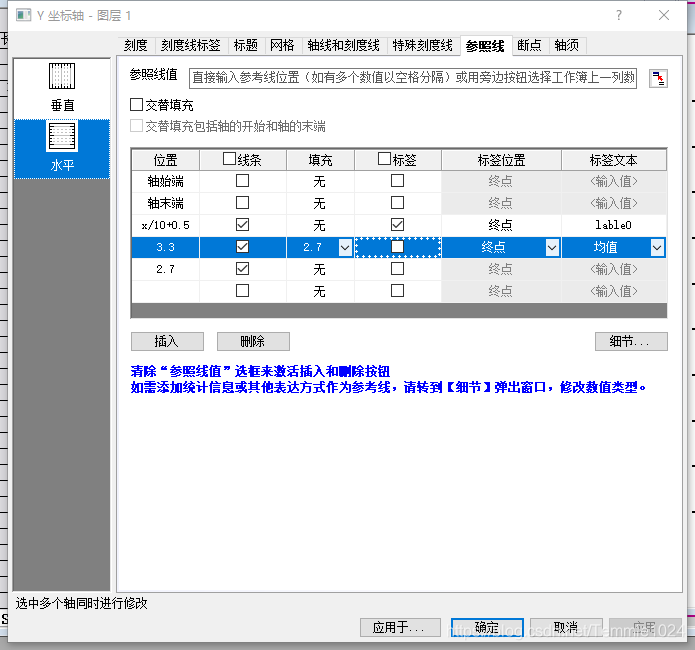Open the 网格 tab
This screenshot has height=650, width=695.
(282, 45)
